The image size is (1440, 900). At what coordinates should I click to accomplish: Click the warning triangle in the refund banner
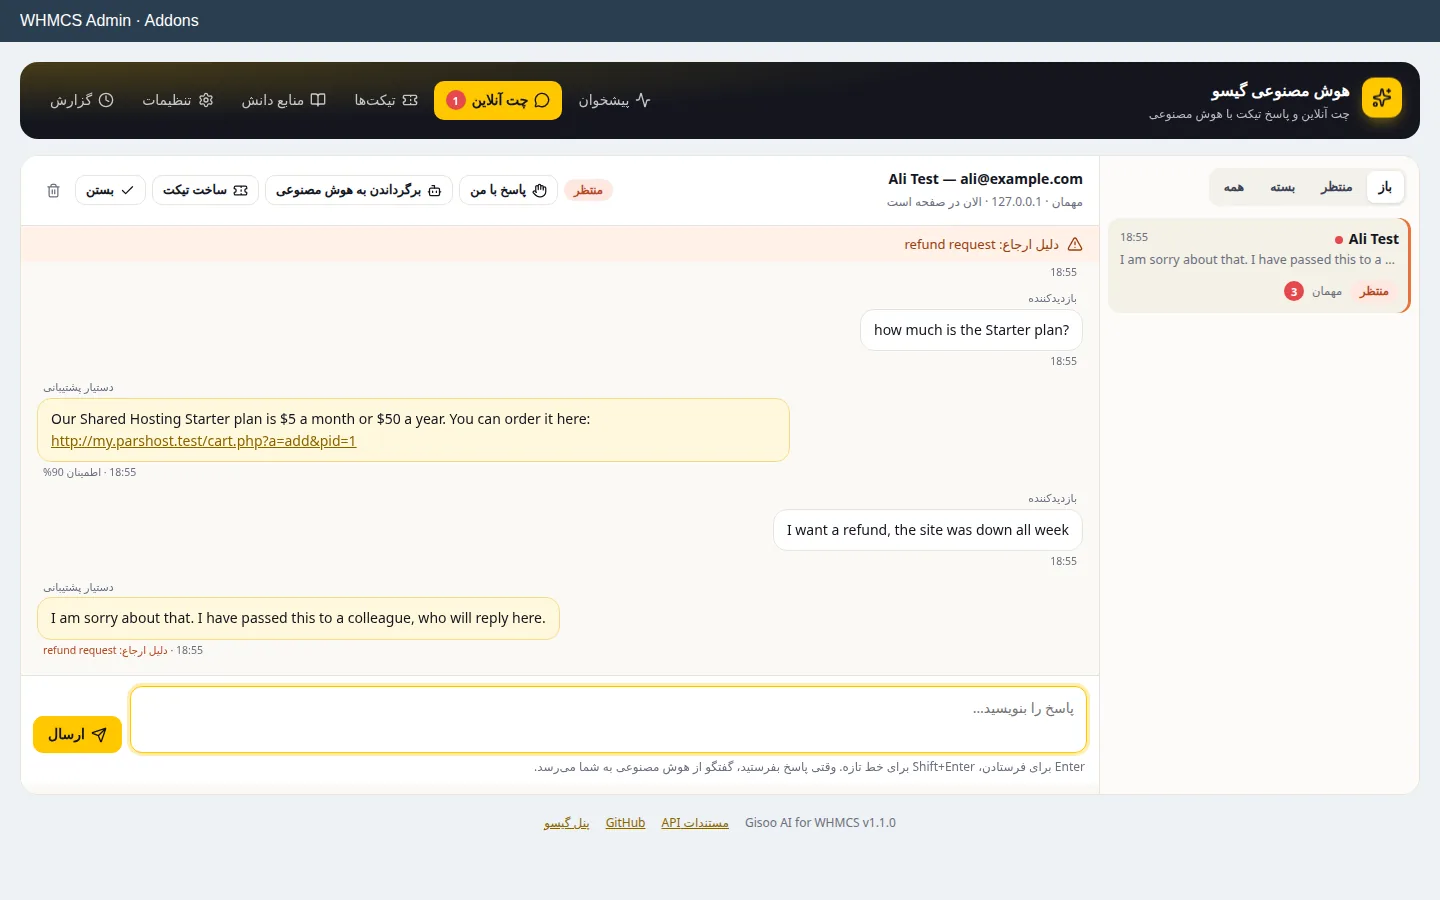(x=1075, y=244)
